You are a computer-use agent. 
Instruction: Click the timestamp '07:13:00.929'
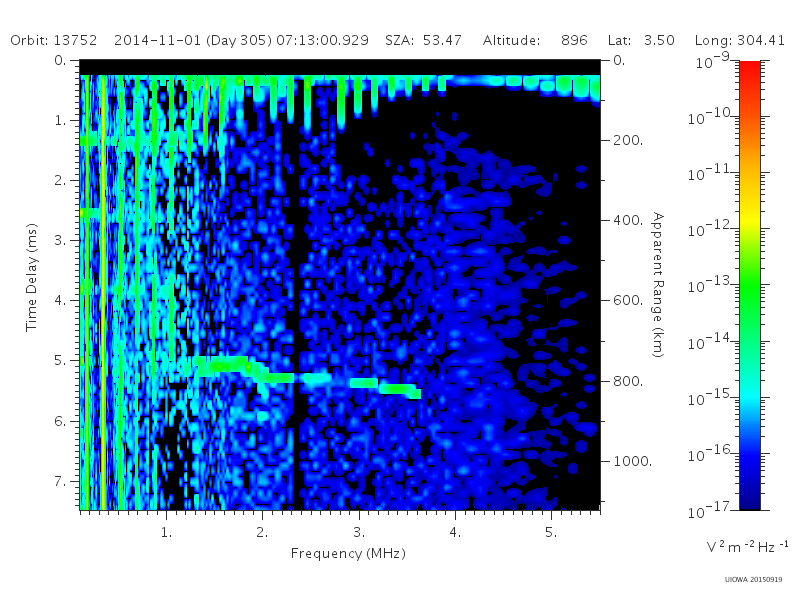coord(322,40)
